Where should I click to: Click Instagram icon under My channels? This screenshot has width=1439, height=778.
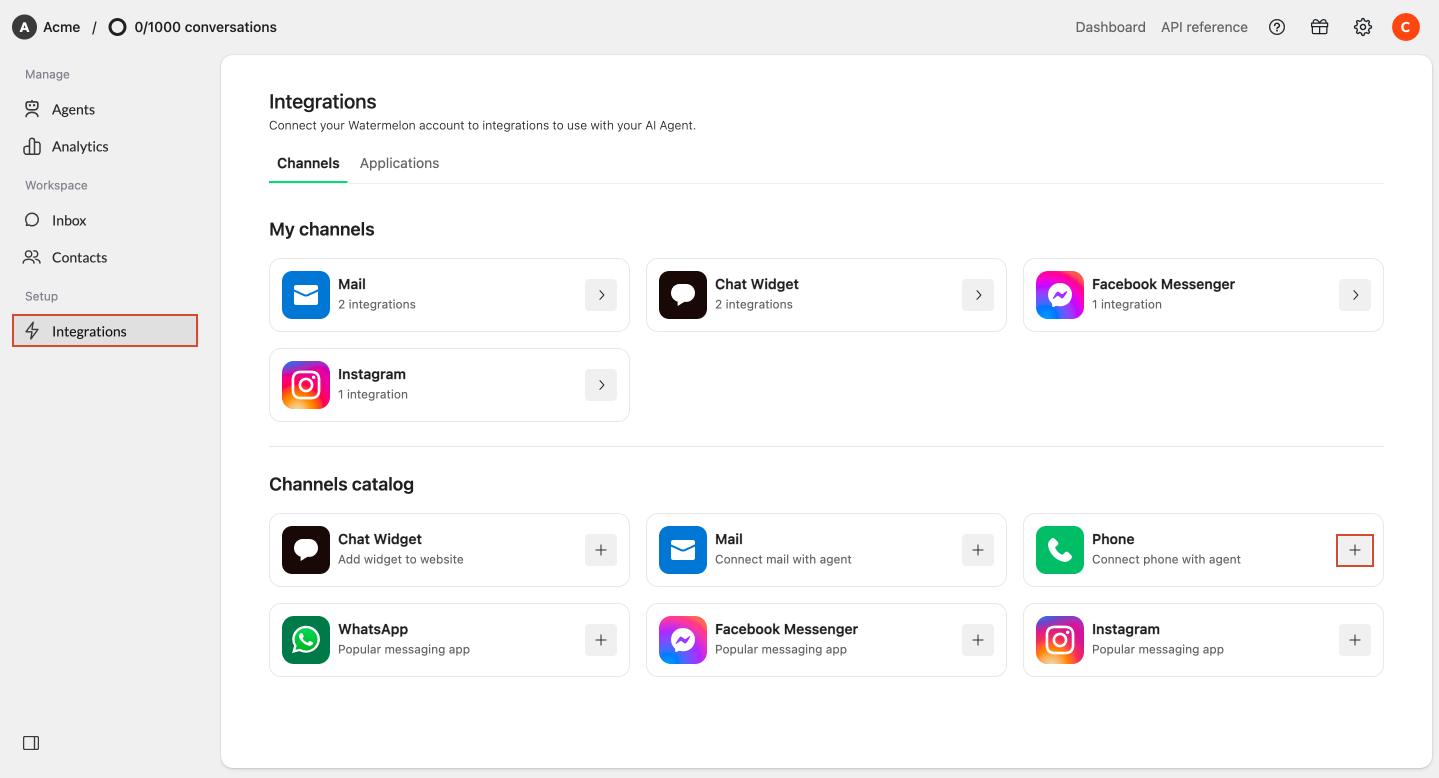306,385
